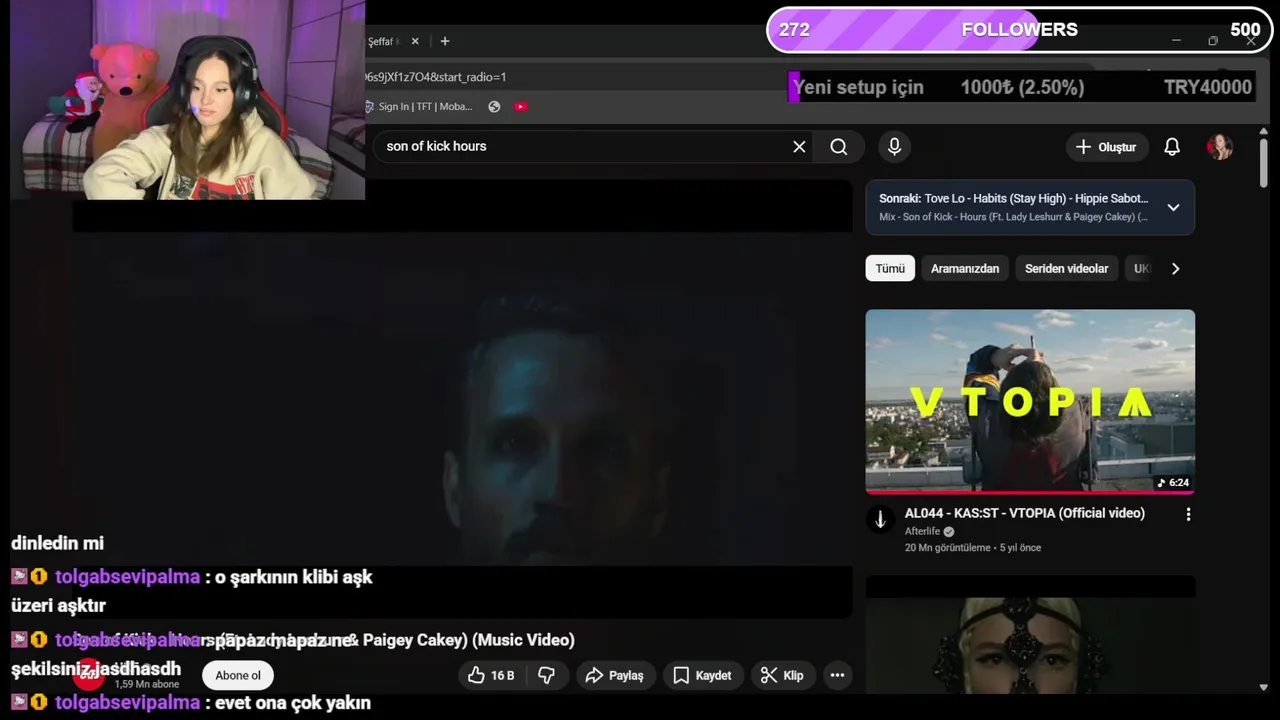Open a new browser tab
Viewport: 1280px width, 720px height.
coord(445,41)
